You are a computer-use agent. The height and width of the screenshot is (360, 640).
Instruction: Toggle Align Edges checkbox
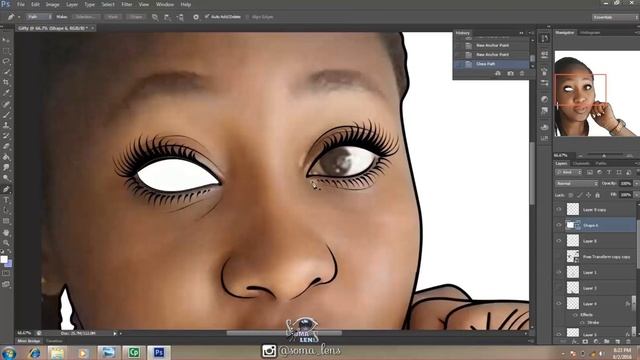247,17
